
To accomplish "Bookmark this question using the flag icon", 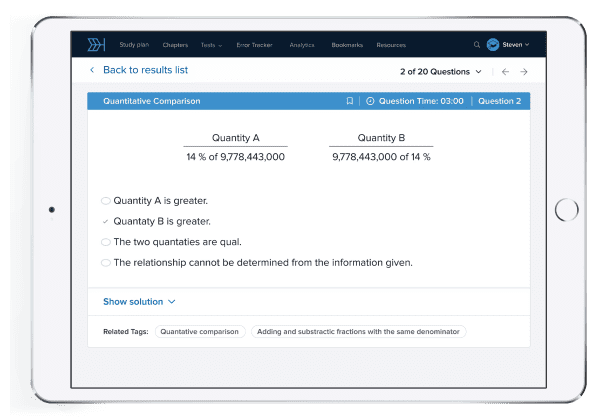I will click(349, 101).
